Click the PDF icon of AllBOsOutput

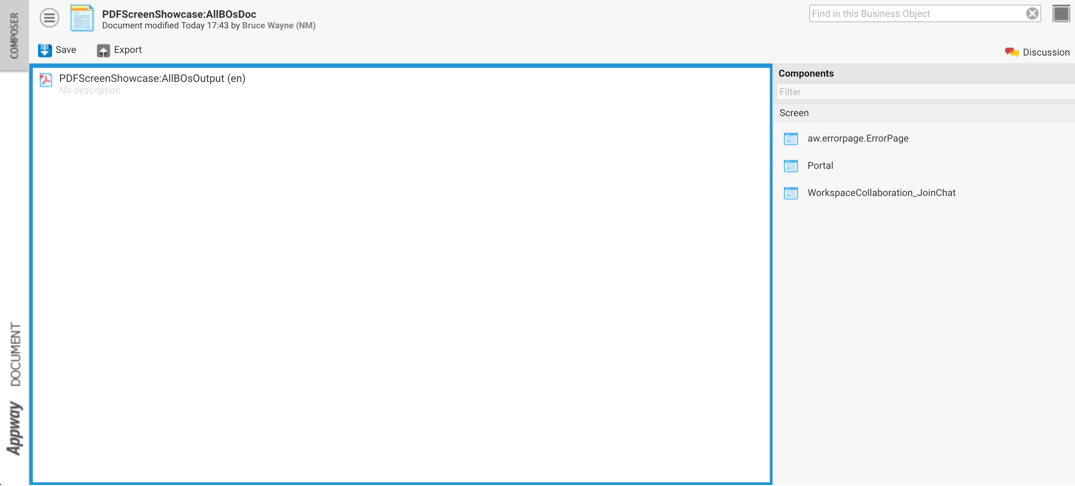46,80
